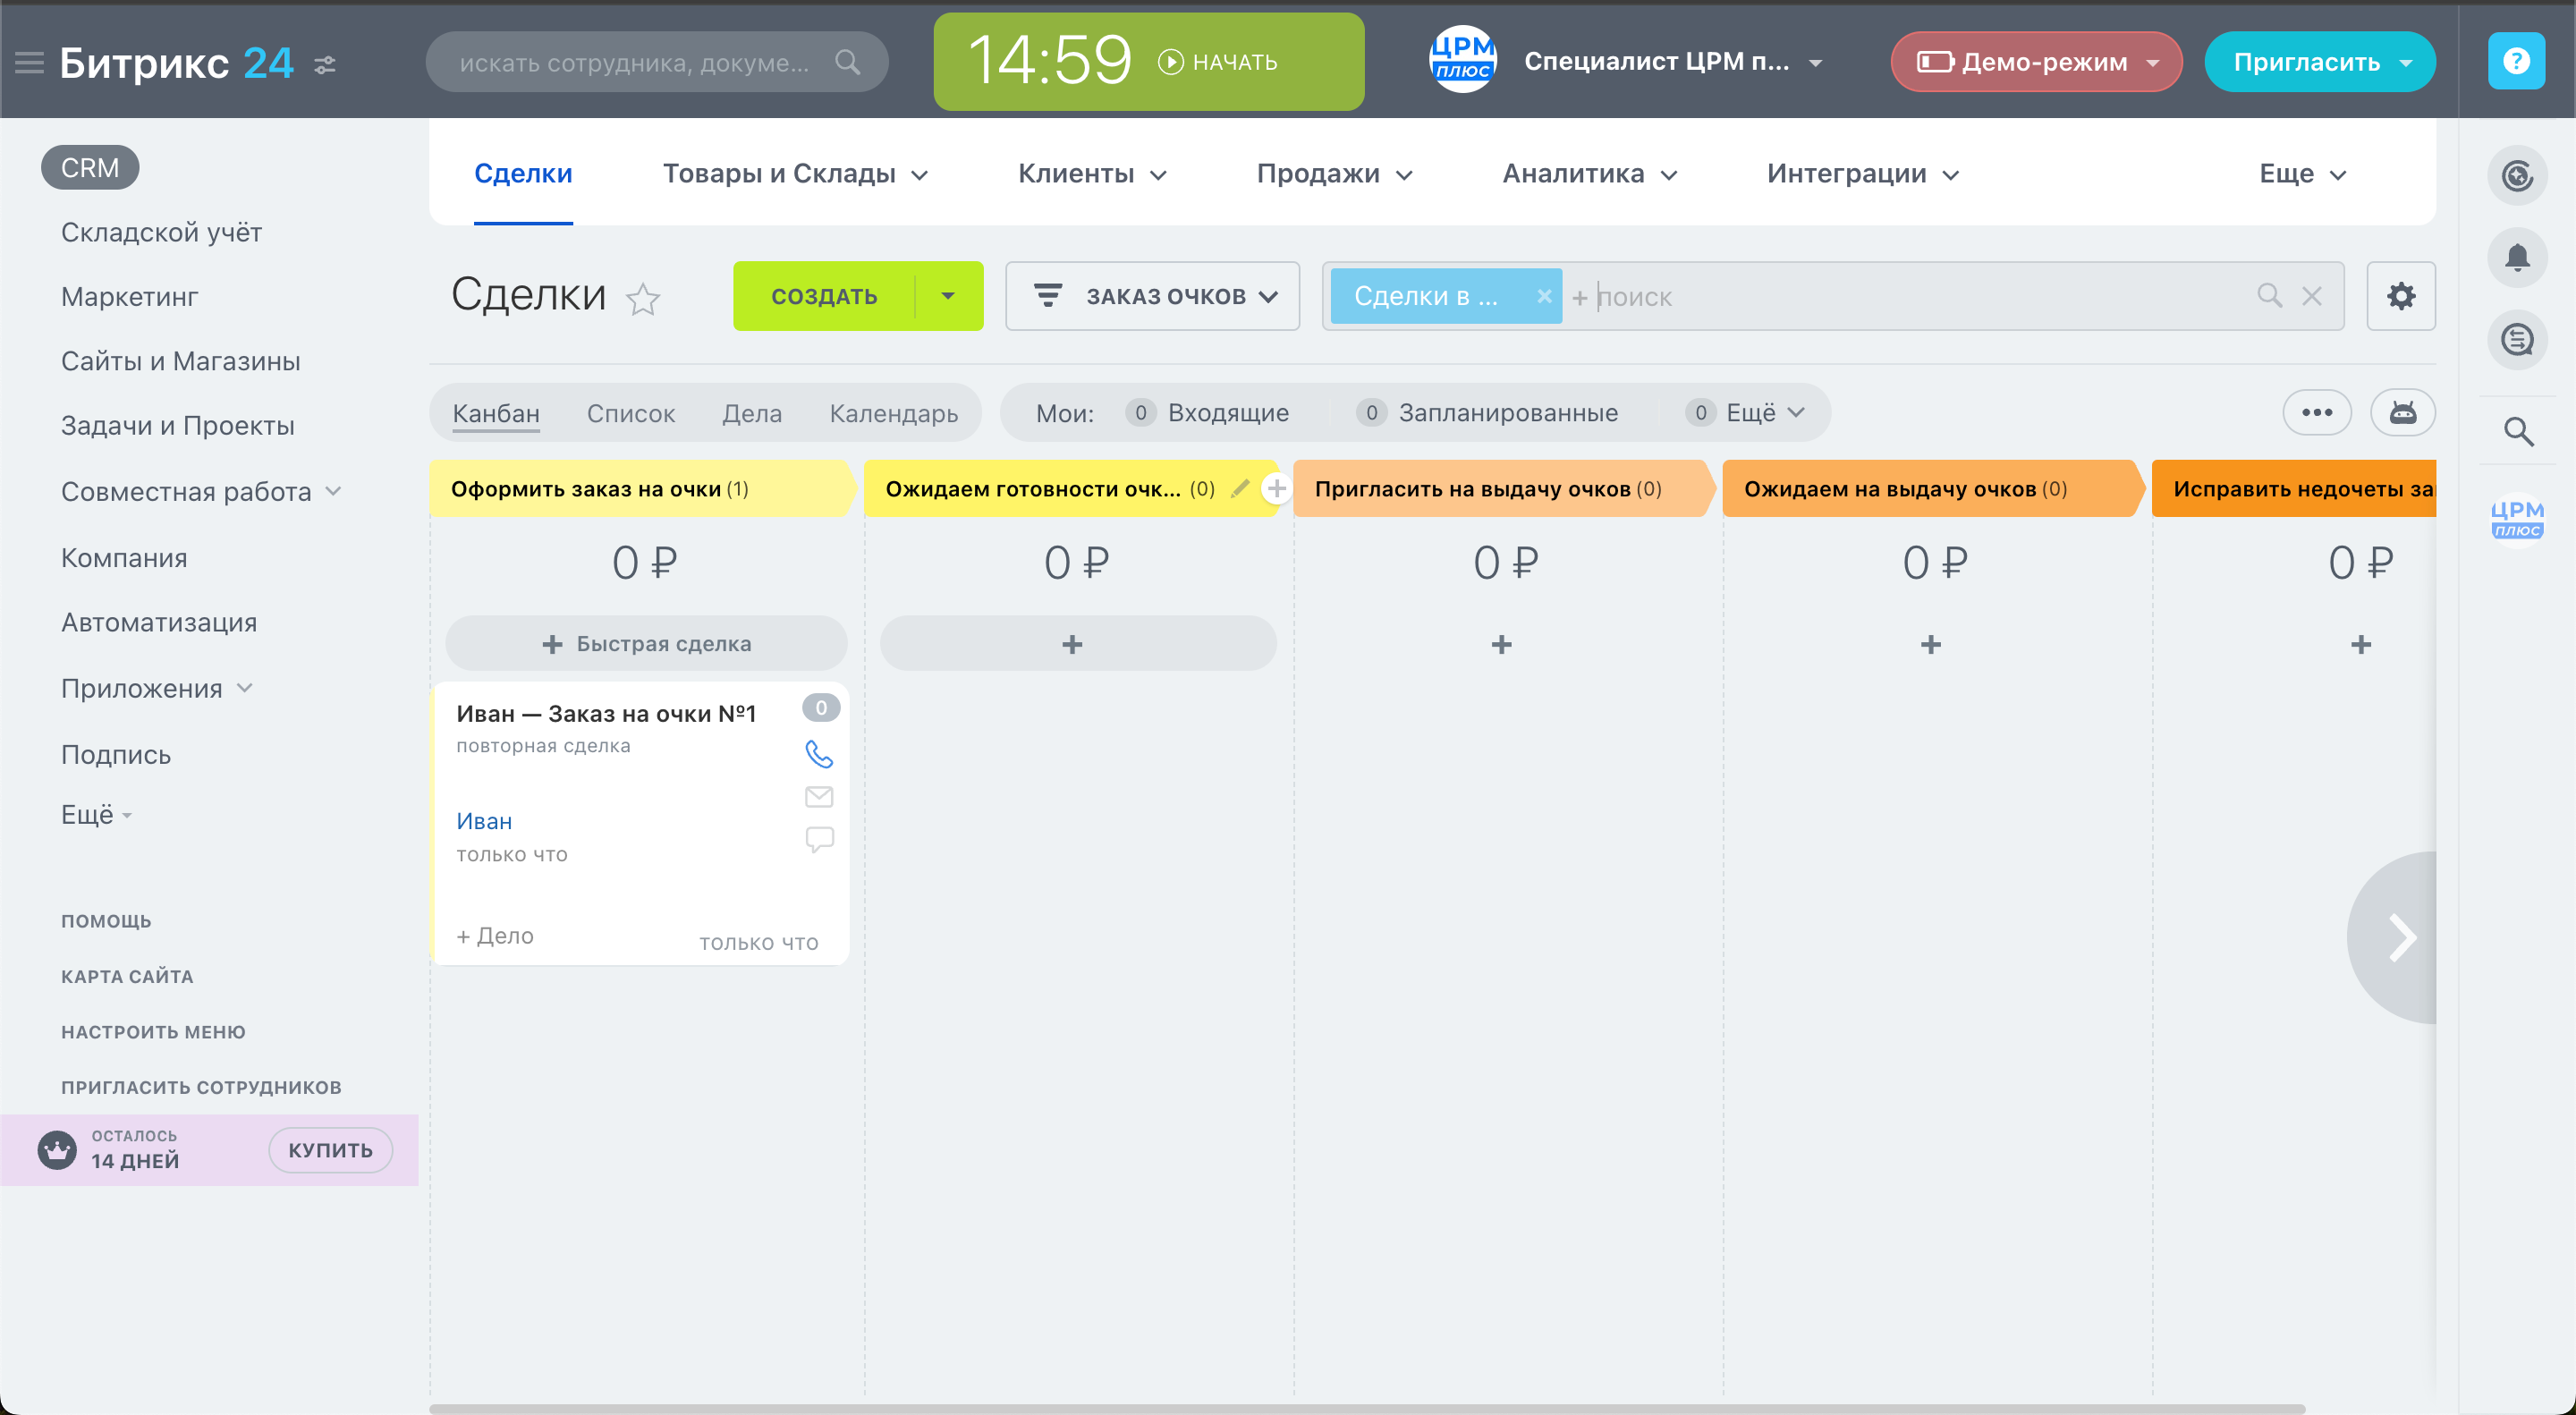Click pencil edit icon on Ожидаем готовности stage
Viewport: 2576px width, 1415px height.
coord(1240,488)
